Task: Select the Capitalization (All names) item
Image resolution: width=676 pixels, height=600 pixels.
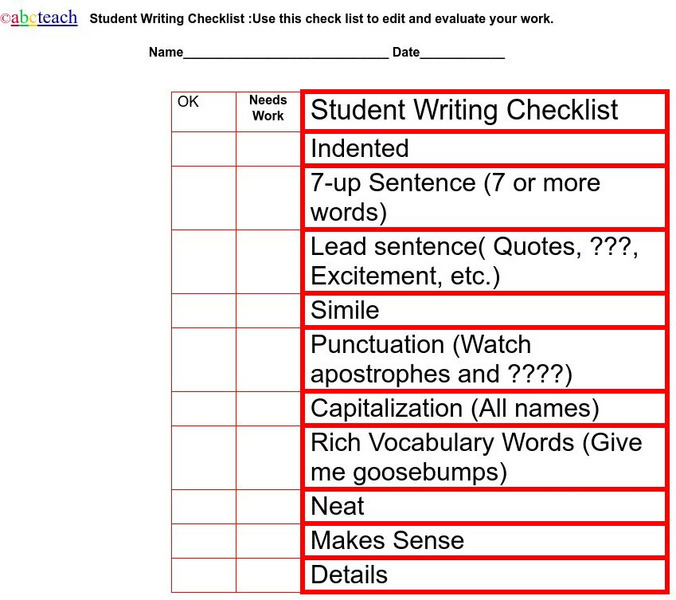Action: (454, 409)
